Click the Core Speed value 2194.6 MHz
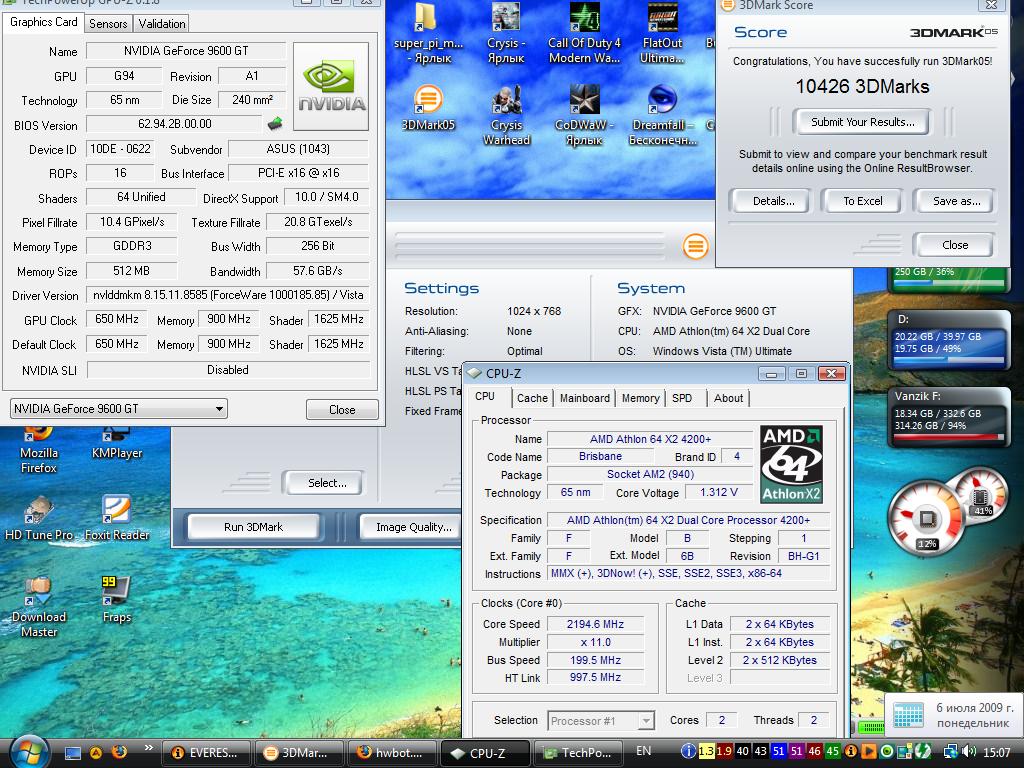1024x768 pixels. 596,624
